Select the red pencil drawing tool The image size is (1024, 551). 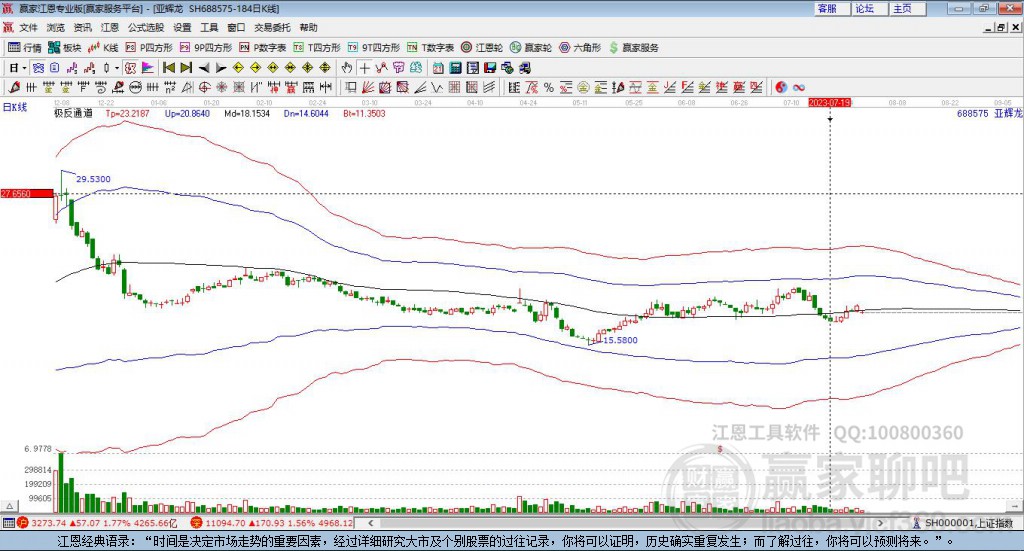tap(14, 87)
